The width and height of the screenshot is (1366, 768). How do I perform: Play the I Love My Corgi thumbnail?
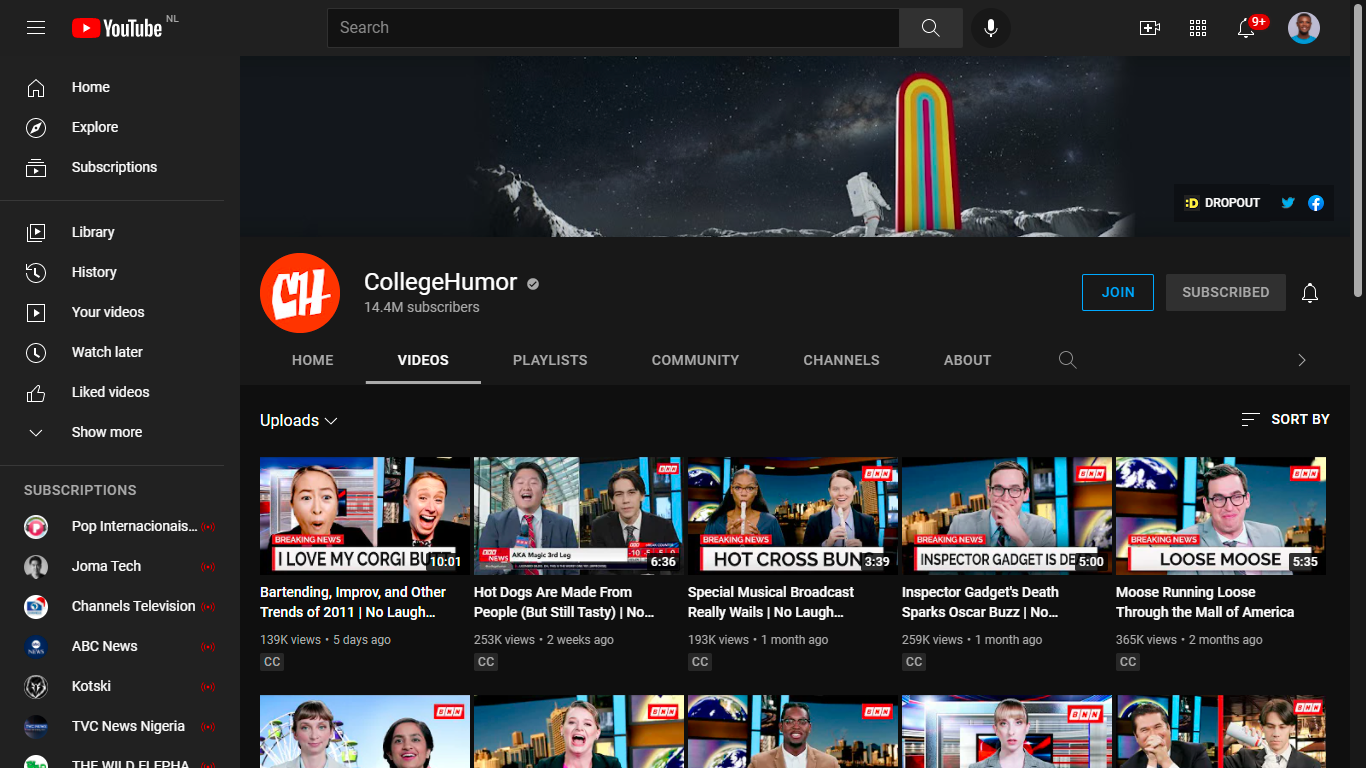(x=365, y=516)
